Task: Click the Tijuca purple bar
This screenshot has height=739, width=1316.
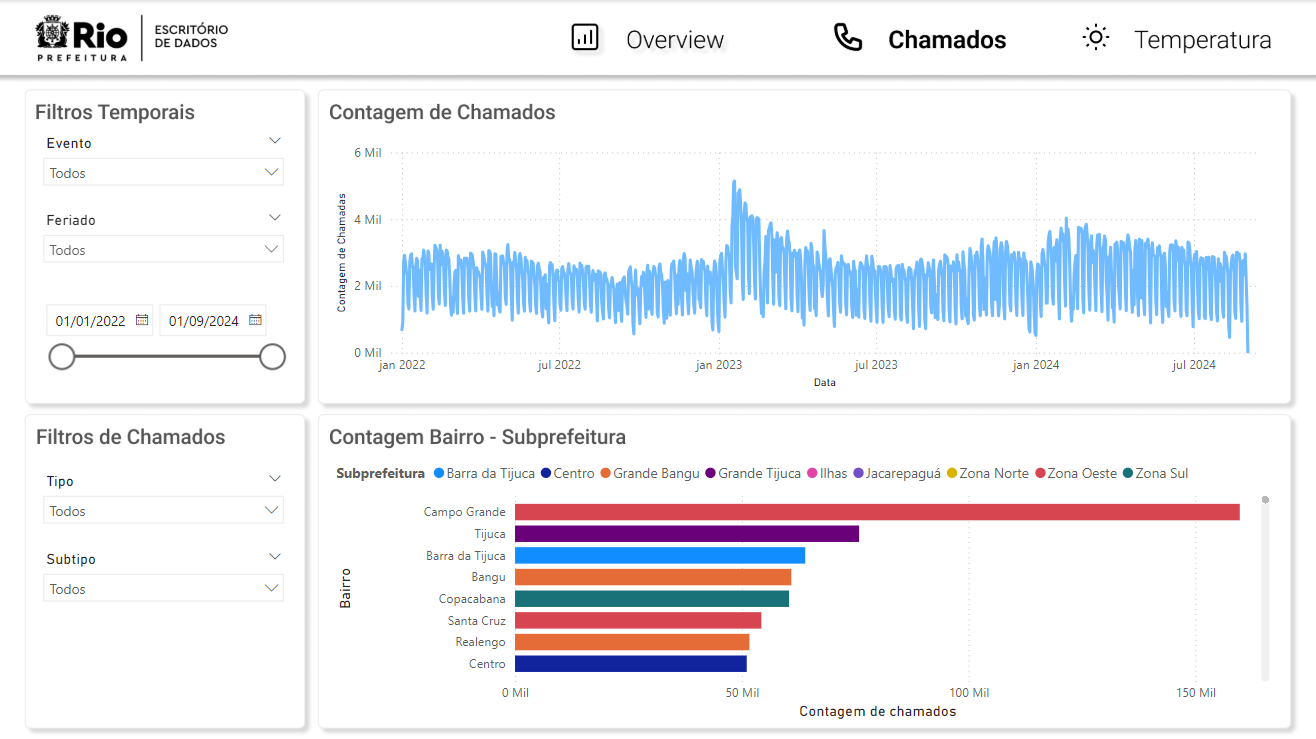Action: click(x=687, y=534)
